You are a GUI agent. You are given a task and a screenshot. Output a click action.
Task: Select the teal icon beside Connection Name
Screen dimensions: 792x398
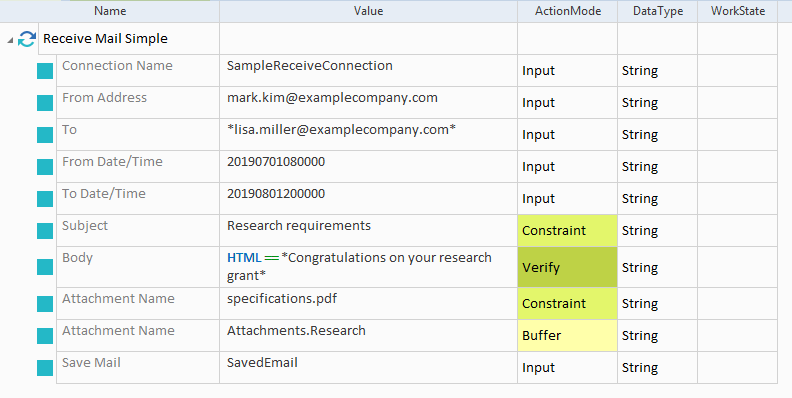click(x=45, y=71)
